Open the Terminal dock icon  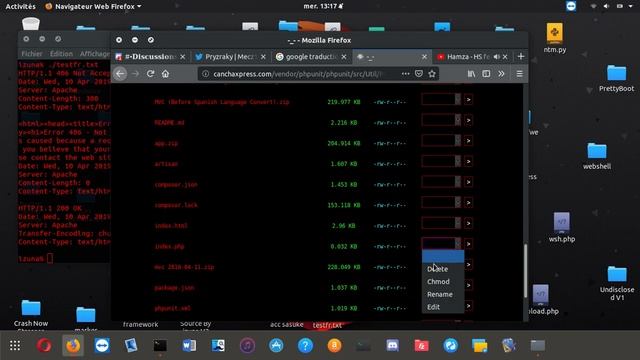160,346
